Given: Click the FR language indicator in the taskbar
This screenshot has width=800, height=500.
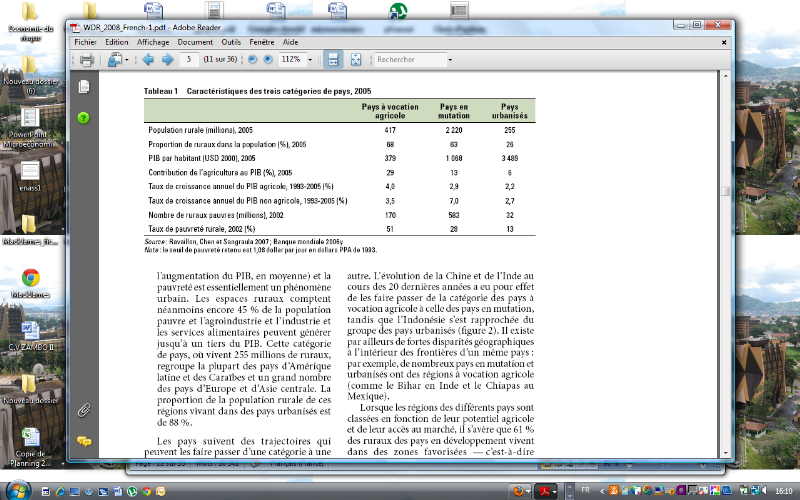Looking at the screenshot, I should click(586, 490).
